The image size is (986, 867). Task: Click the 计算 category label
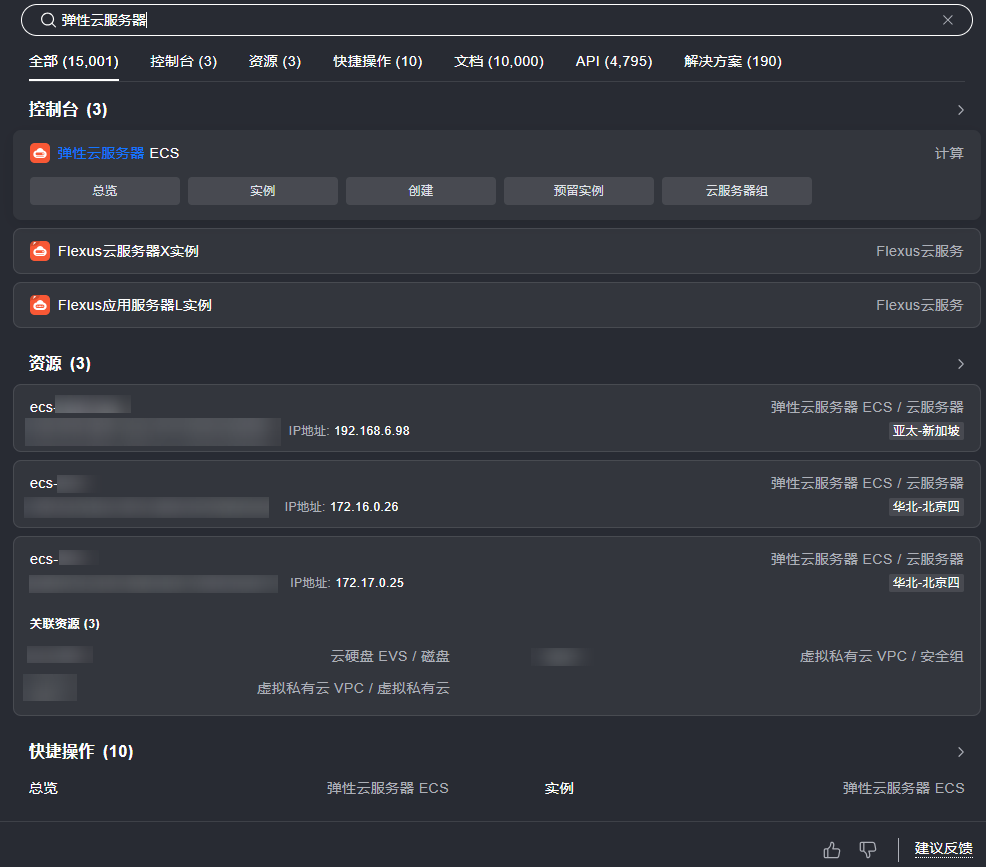[x=949, y=153]
